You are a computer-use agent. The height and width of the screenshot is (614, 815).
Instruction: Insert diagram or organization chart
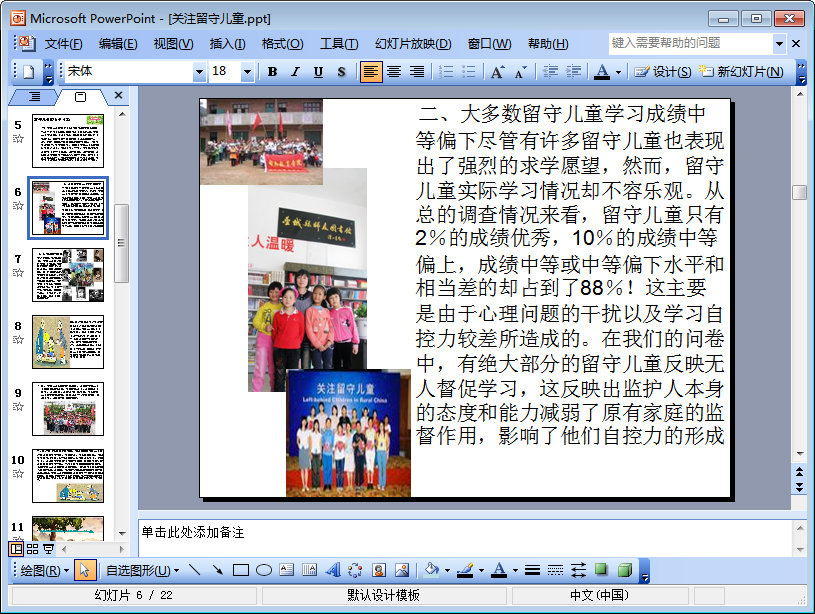point(356,570)
